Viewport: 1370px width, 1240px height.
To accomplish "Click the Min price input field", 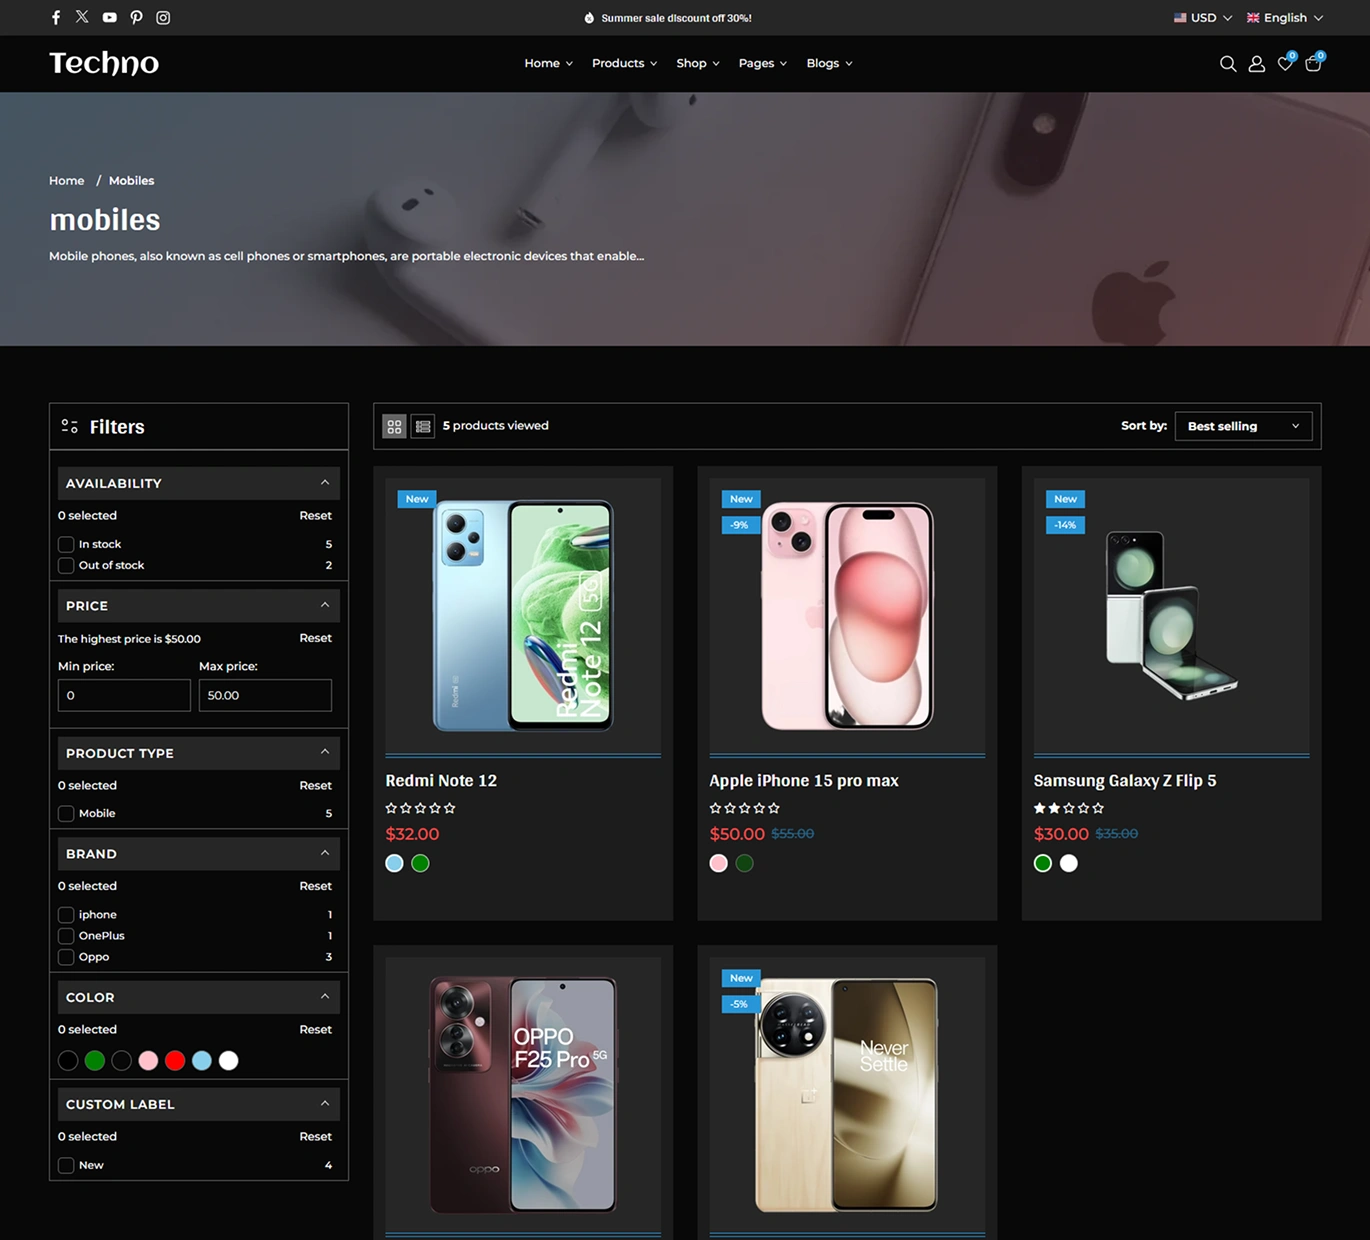I will tap(124, 695).
